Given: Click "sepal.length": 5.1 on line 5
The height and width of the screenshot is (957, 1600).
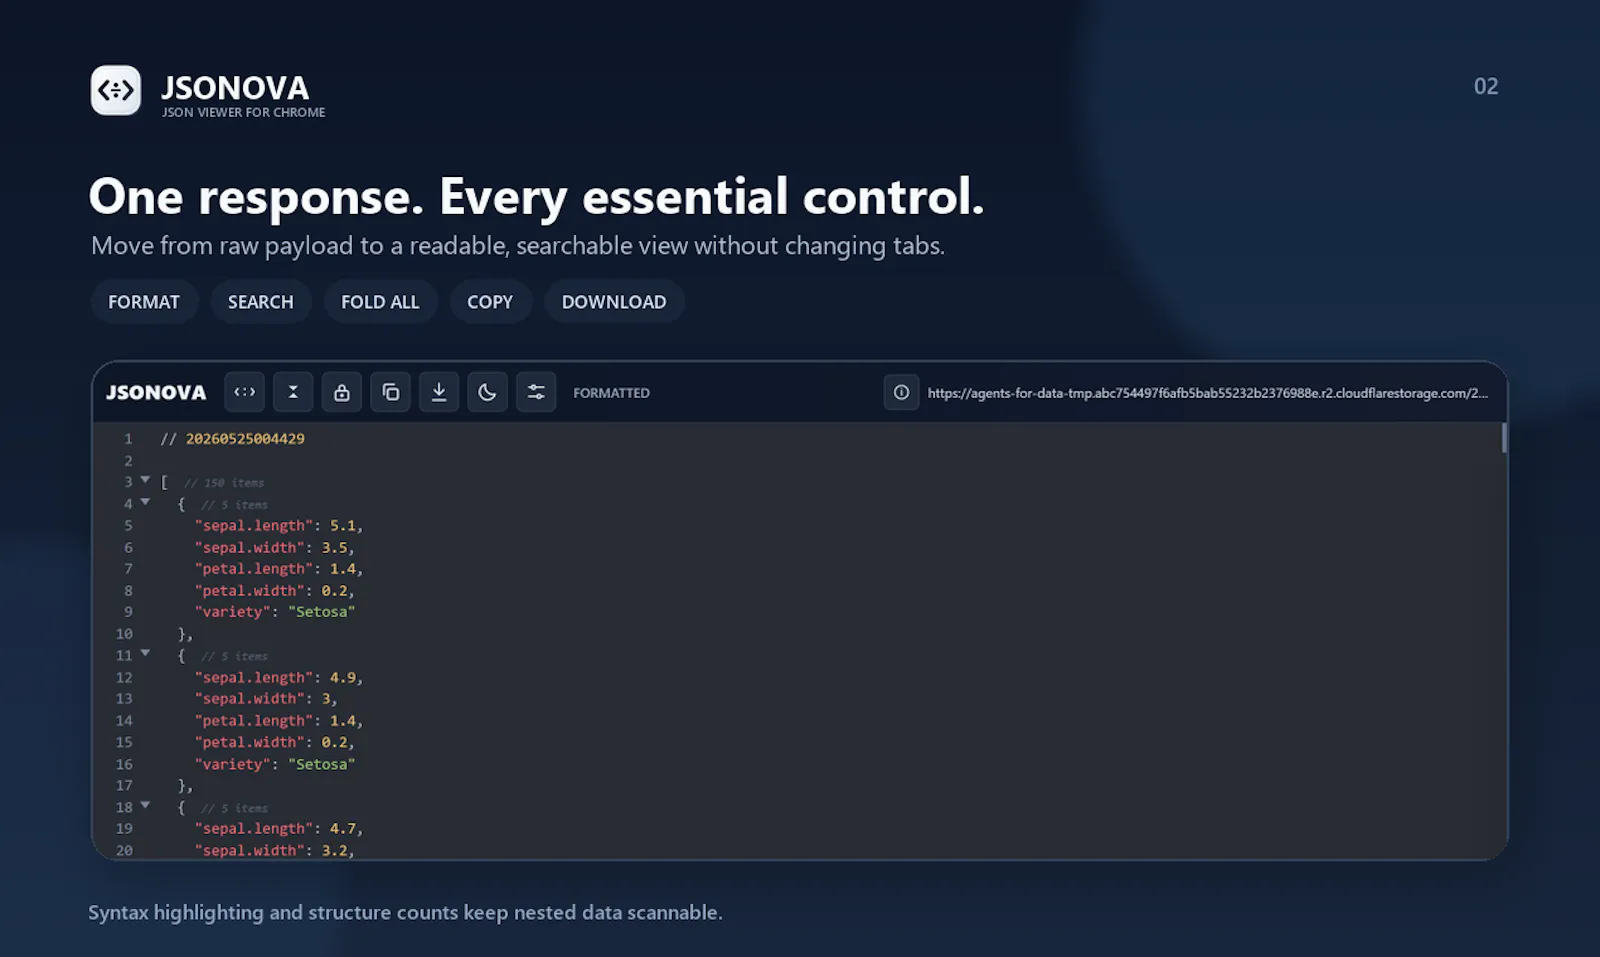Looking at the screenshot, I should pyautogui.click(x=278, y=526).
